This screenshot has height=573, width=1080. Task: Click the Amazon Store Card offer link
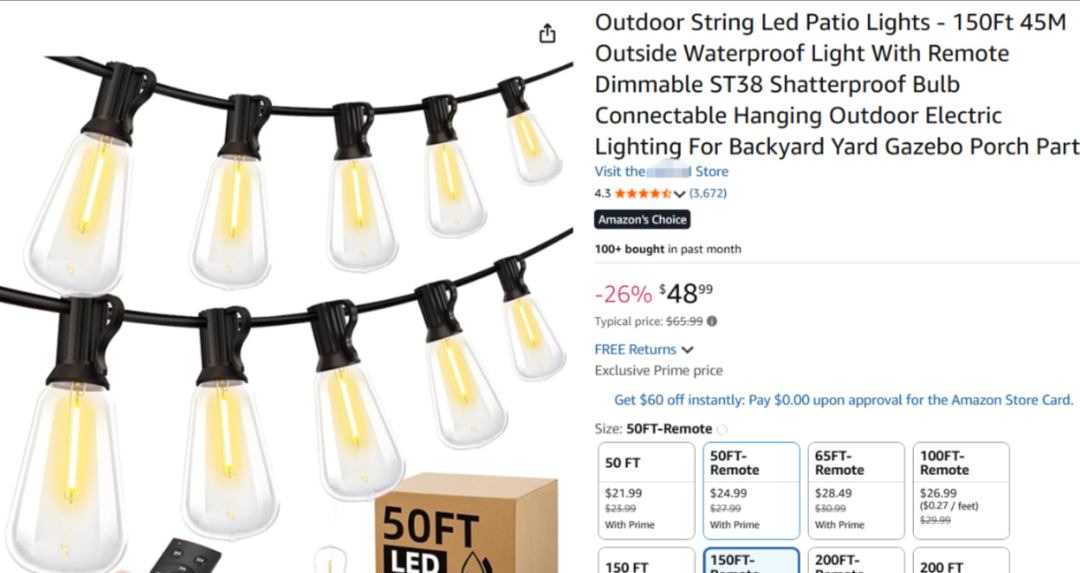click(x=843, y=400)
